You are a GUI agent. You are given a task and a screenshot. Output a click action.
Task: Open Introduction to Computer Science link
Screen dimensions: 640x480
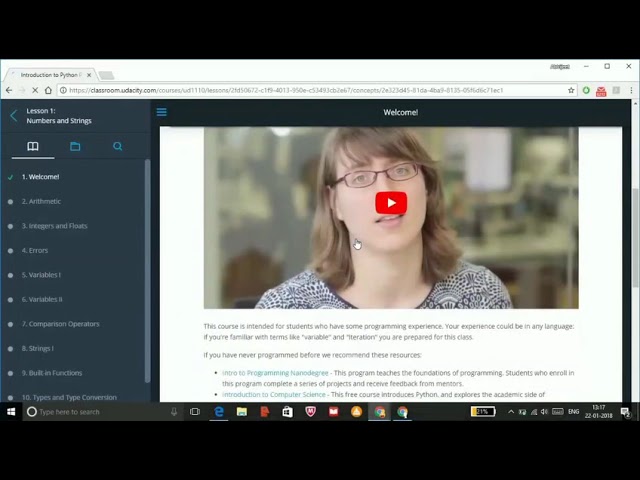tap(274, 394)
